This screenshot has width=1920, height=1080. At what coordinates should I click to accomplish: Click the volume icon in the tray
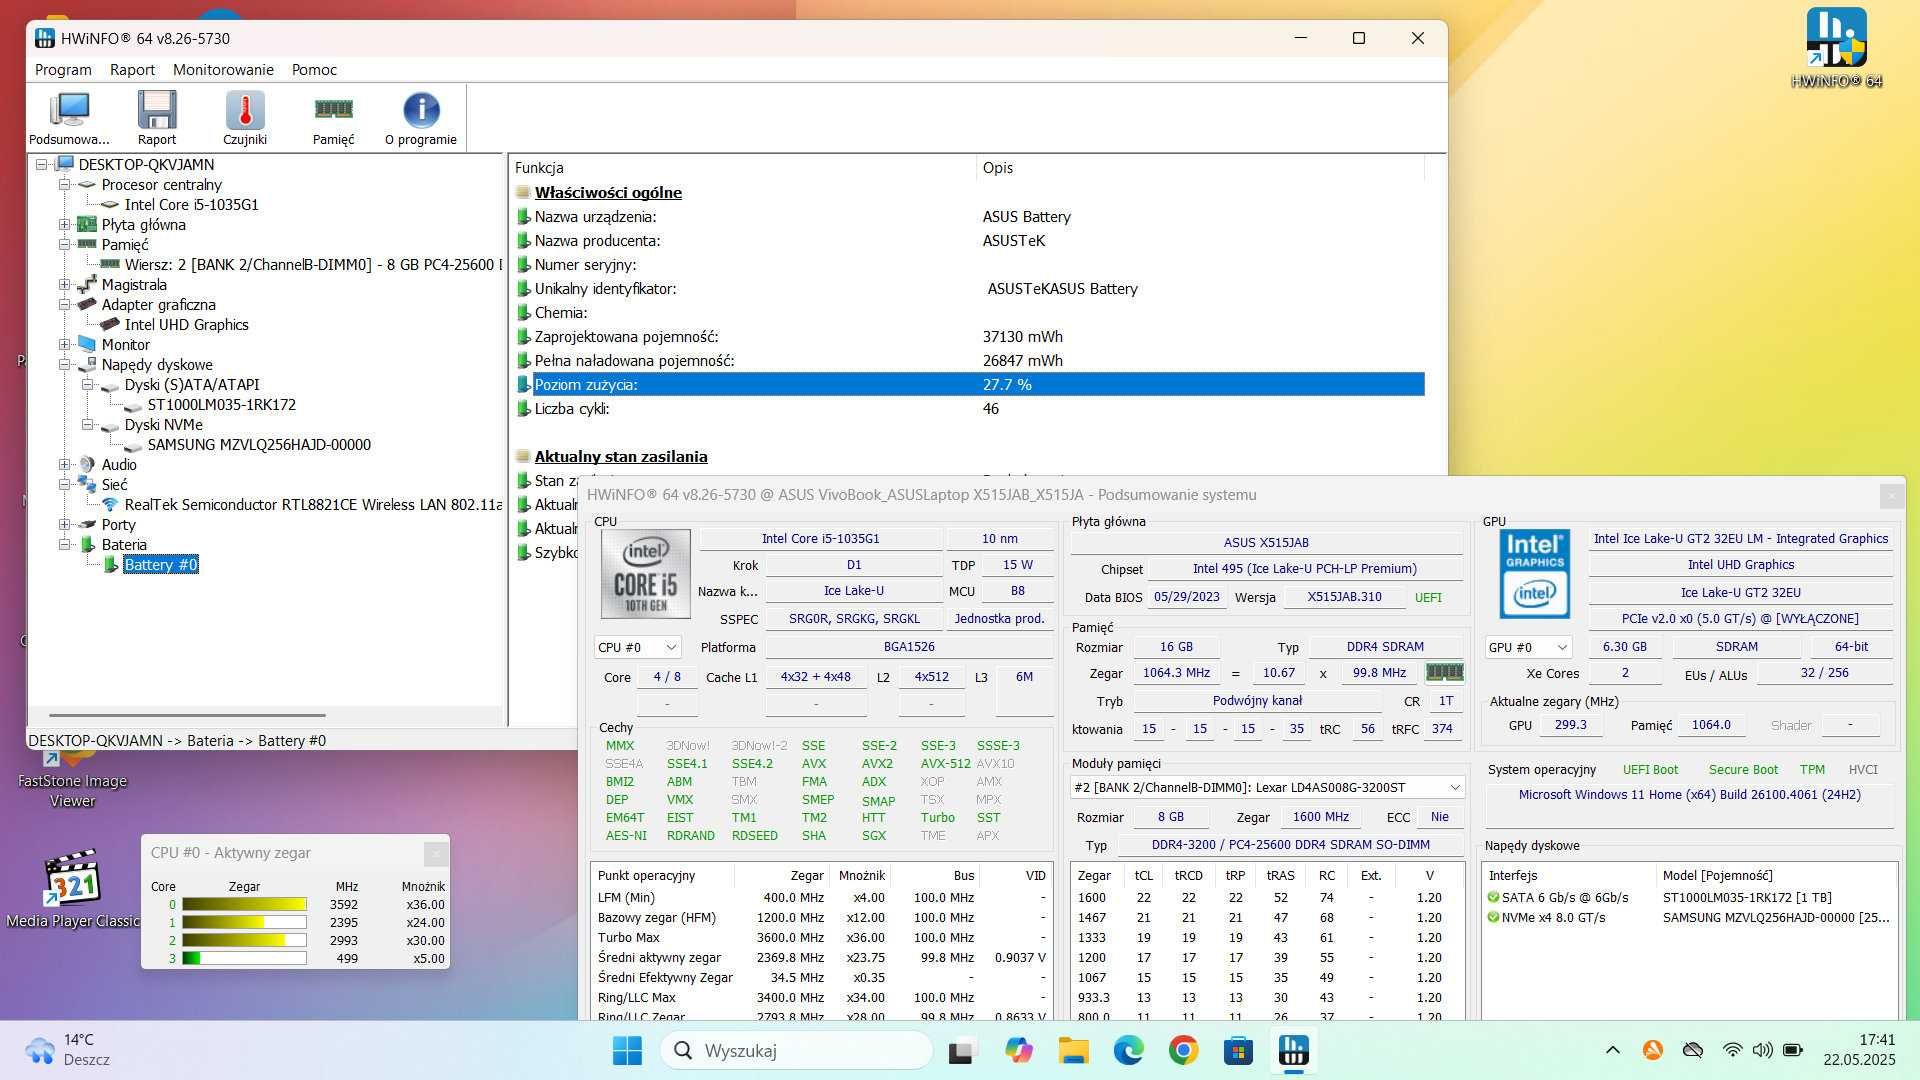[x=1762, y=1050]
